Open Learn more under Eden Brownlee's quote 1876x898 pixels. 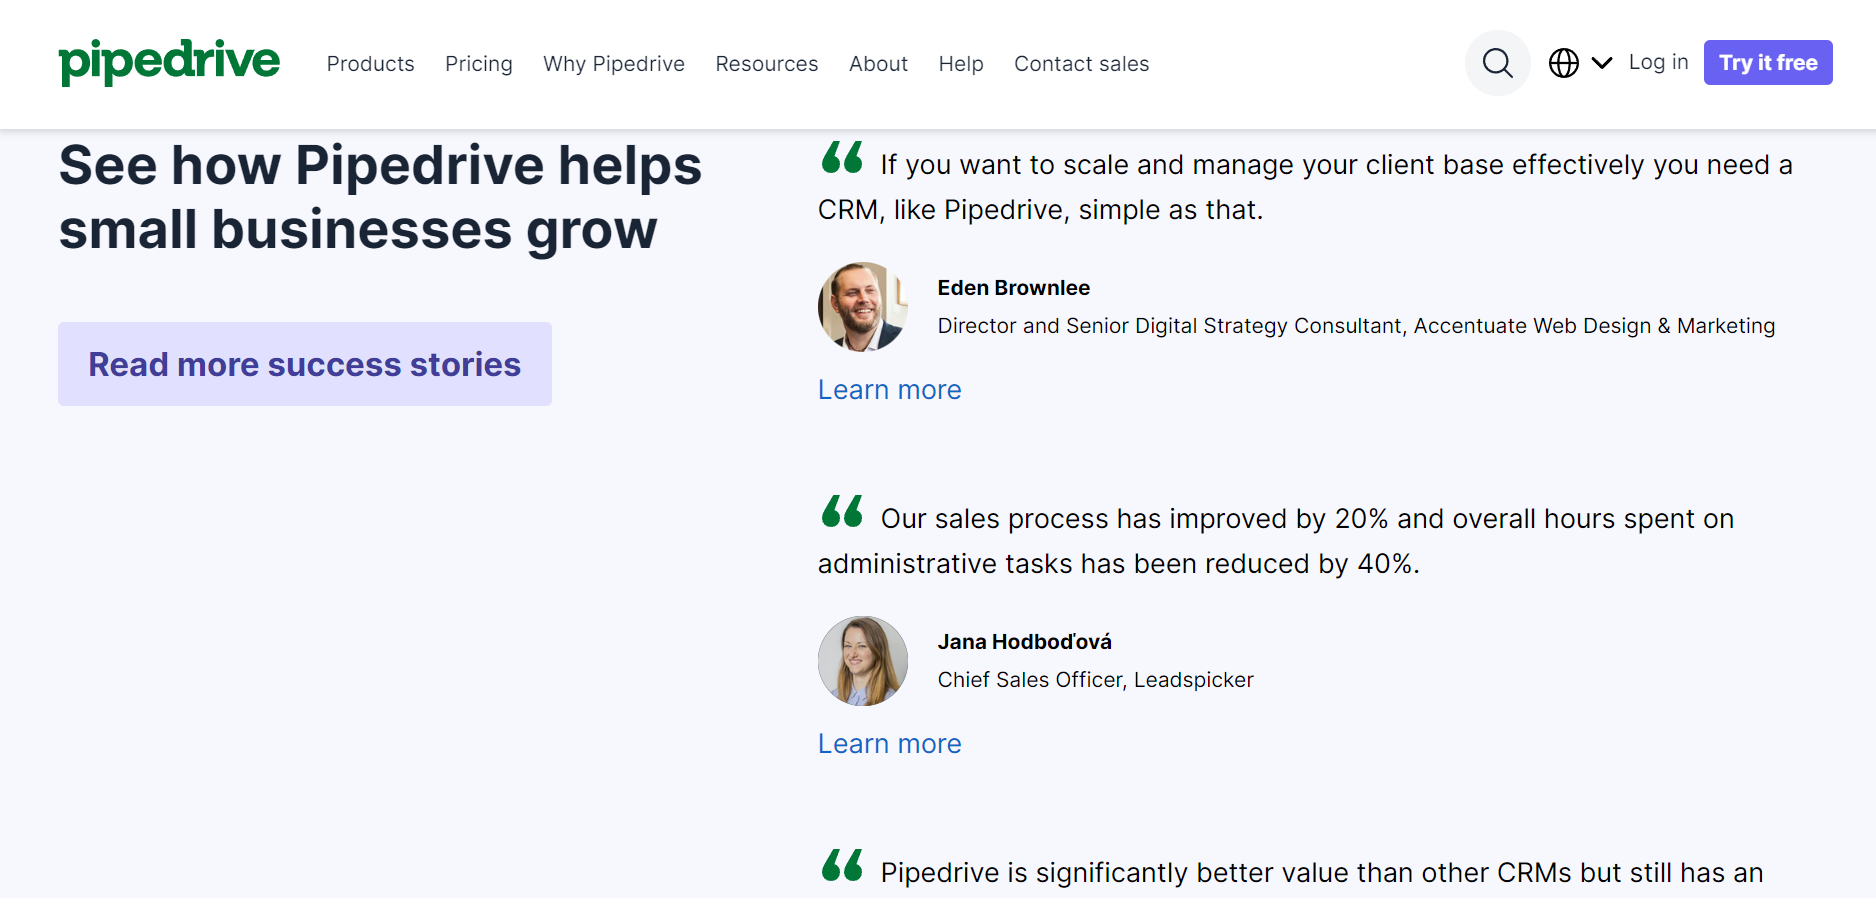point(889,390)
